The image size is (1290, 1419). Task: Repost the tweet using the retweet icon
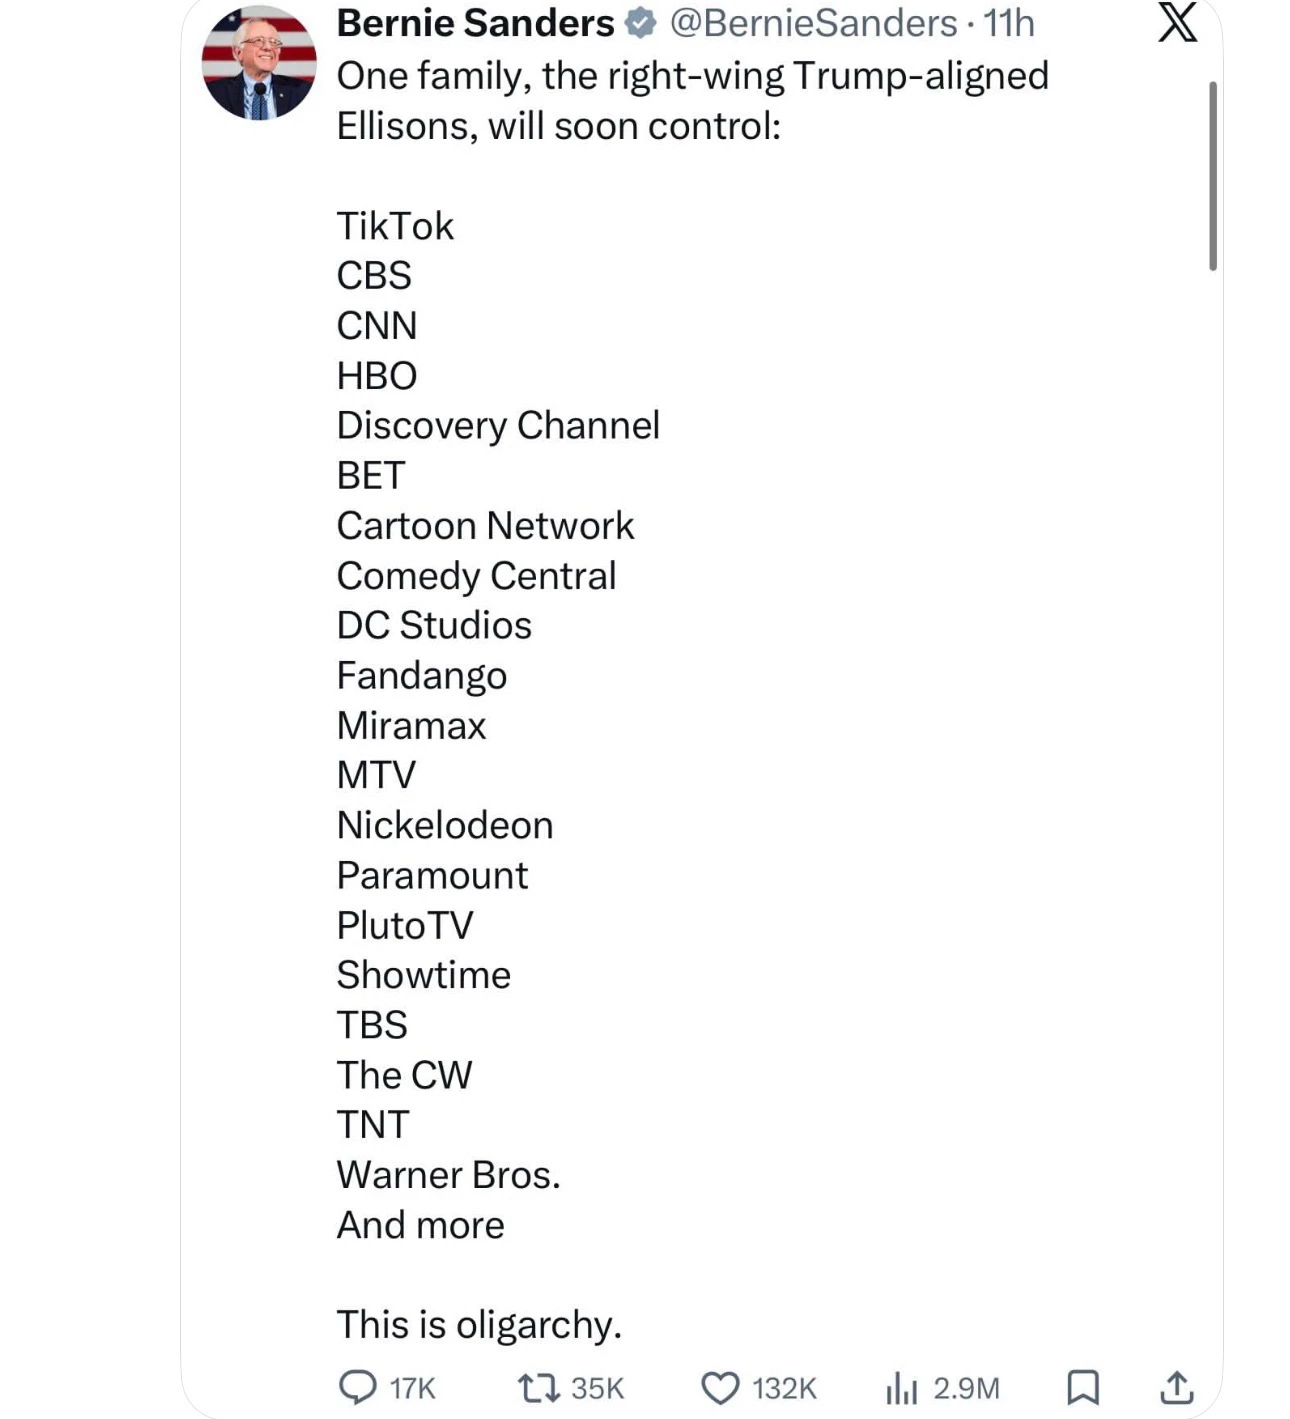tap(538, 1387)
